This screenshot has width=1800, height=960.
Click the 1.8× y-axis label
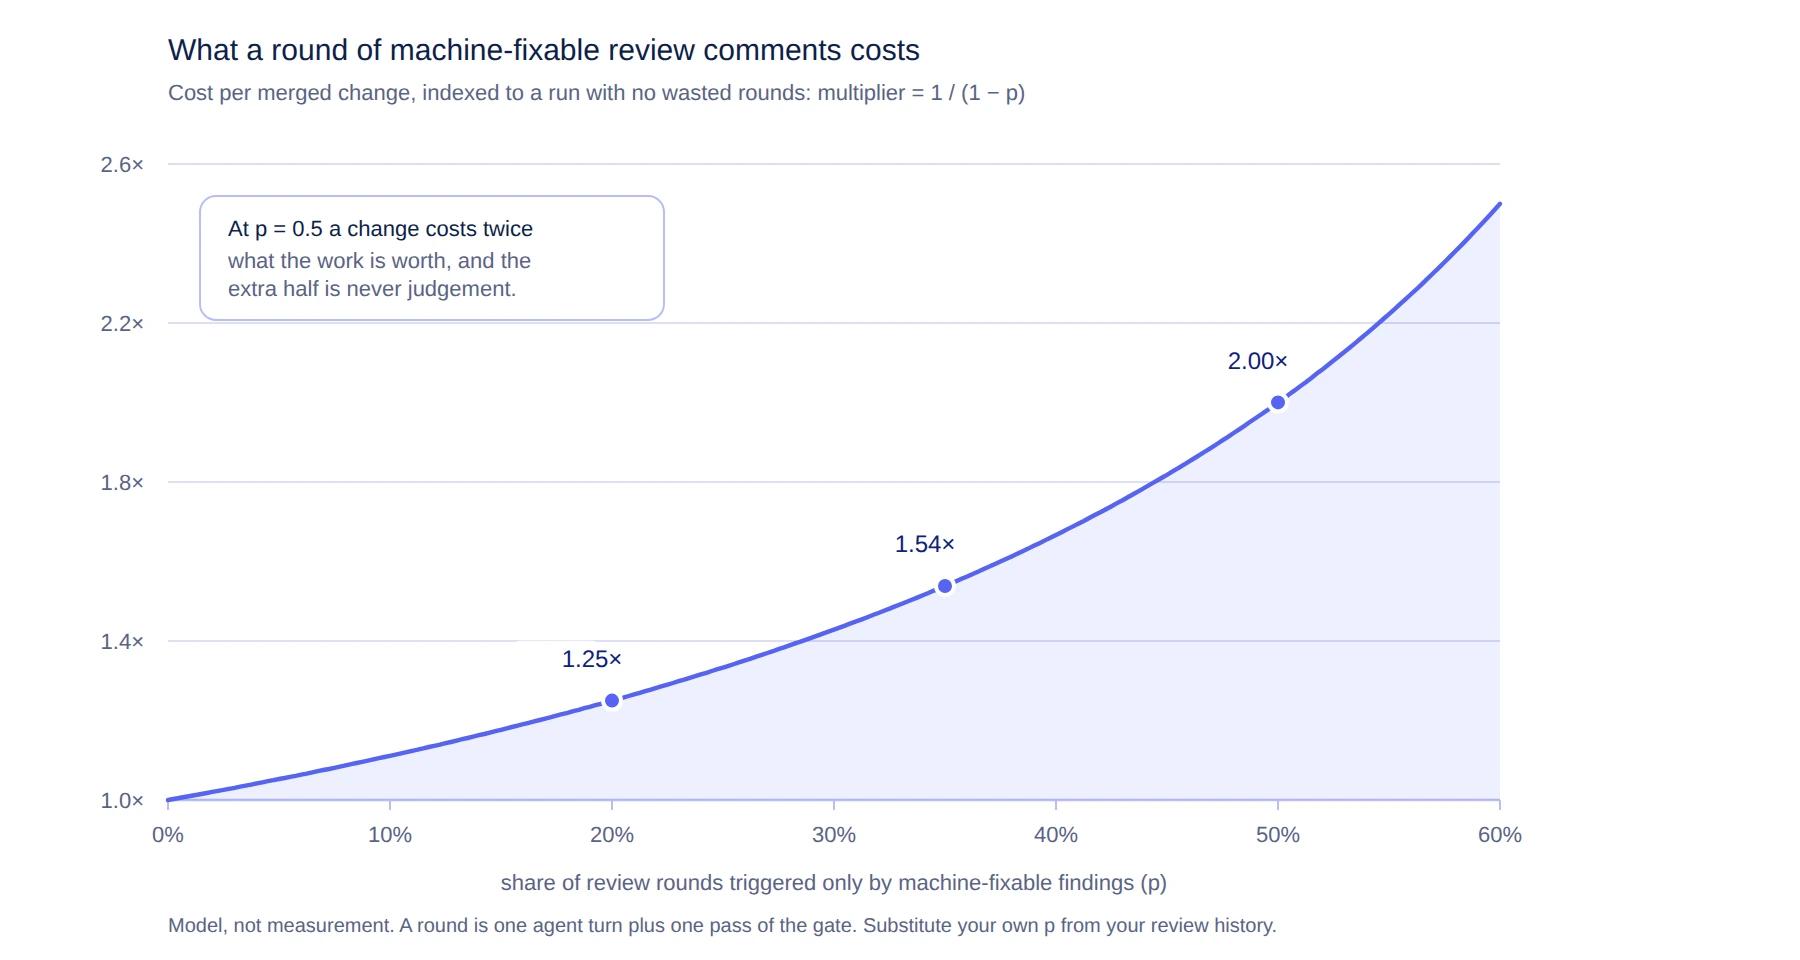tap(122, 483)
